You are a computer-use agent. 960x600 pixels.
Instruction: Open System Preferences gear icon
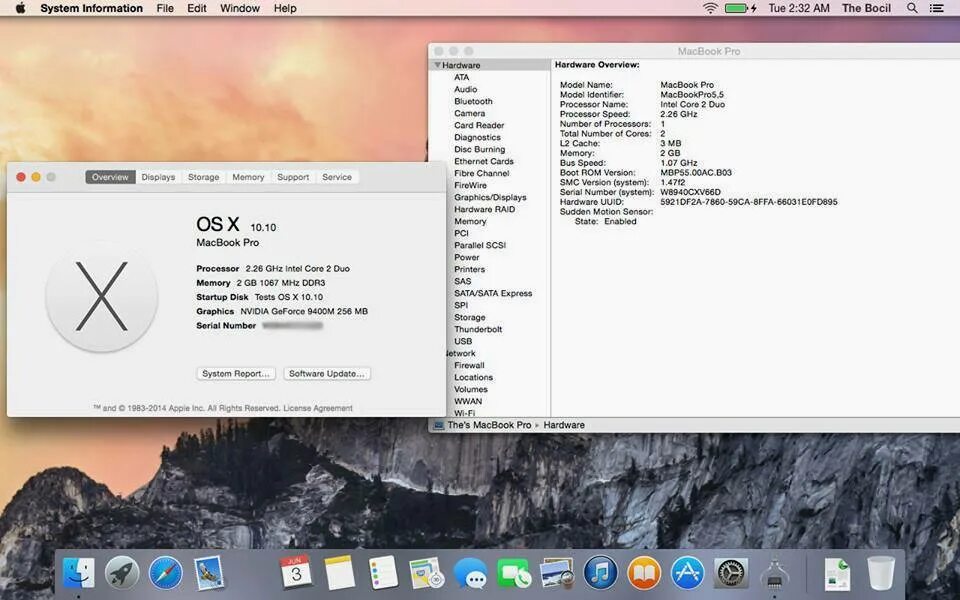pos(731,573)
